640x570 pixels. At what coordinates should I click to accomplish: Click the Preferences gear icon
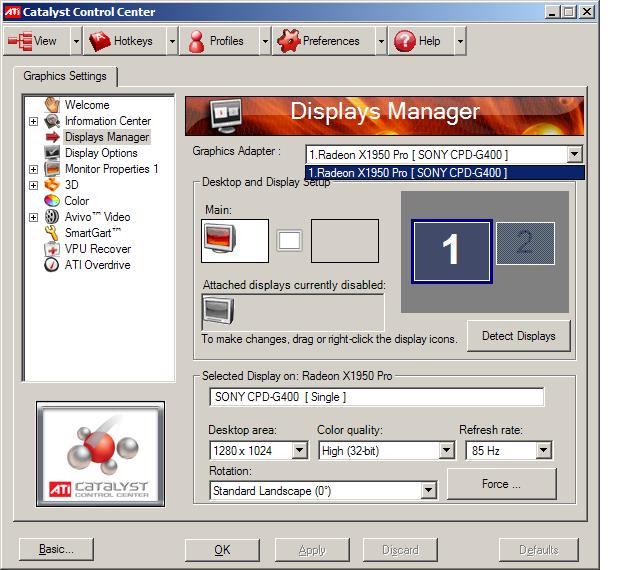click(288, 41)
